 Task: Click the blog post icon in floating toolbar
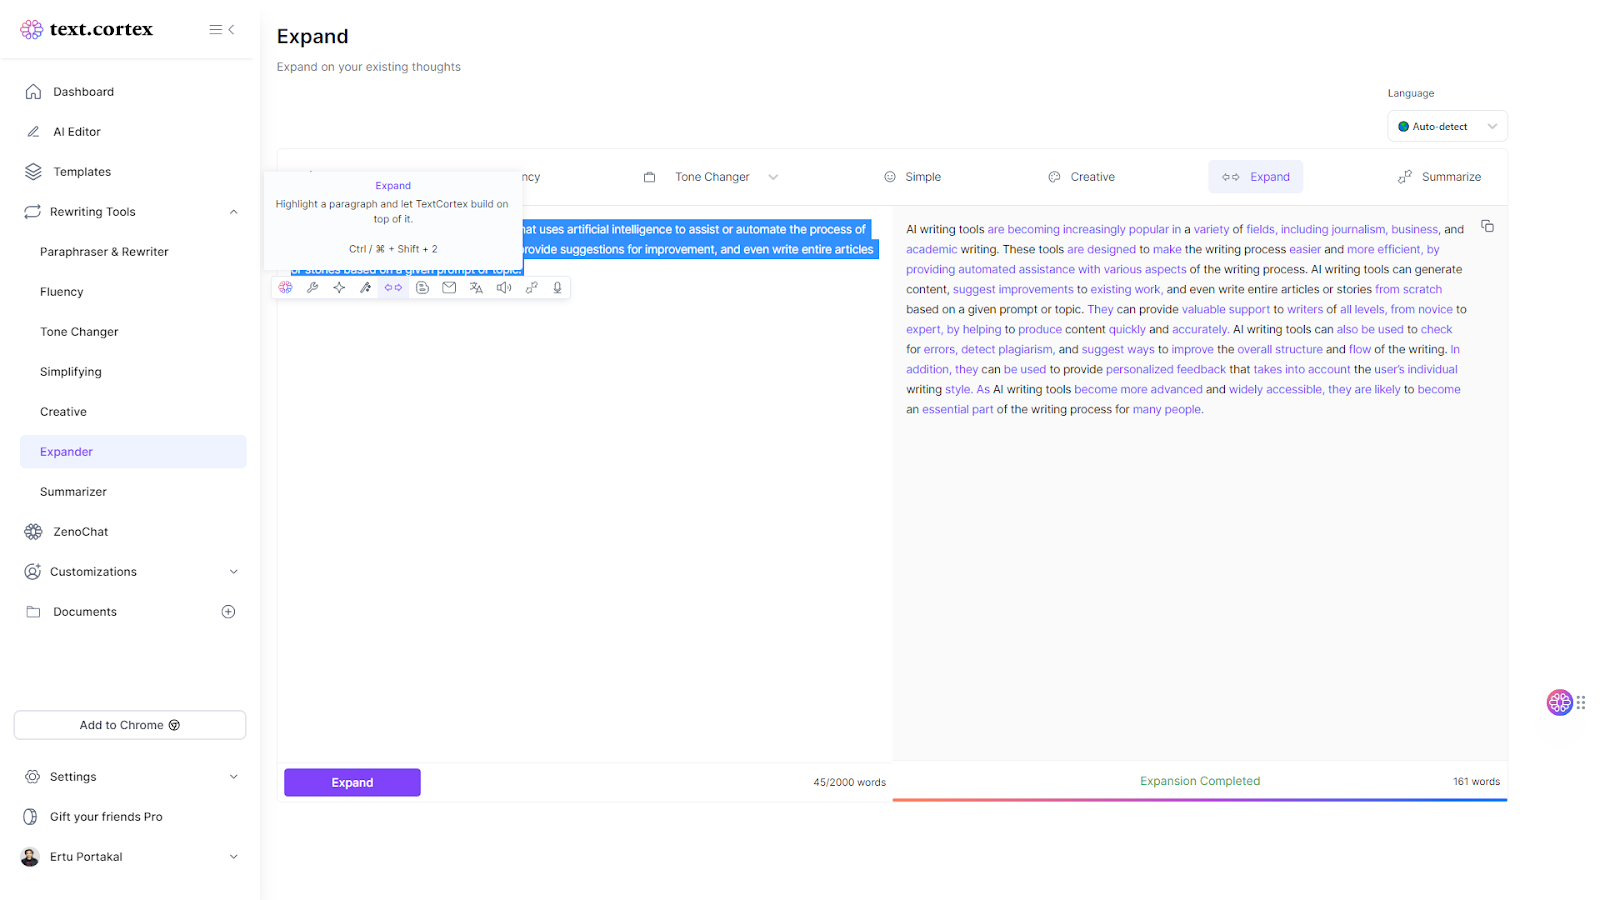(422, 288)
